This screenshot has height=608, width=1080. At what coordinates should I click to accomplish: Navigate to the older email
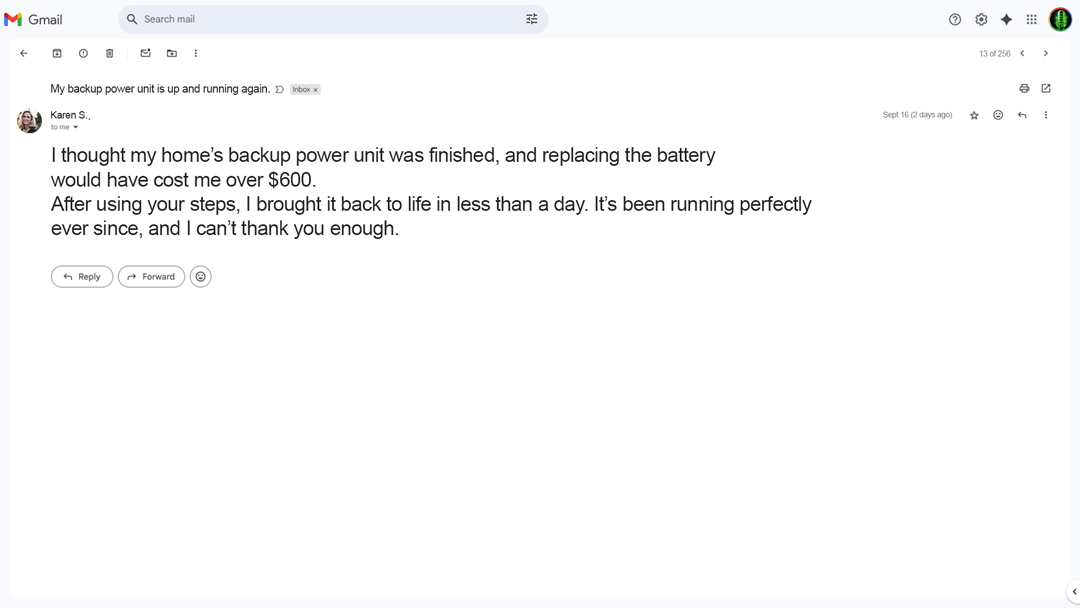click(1046, 53)
